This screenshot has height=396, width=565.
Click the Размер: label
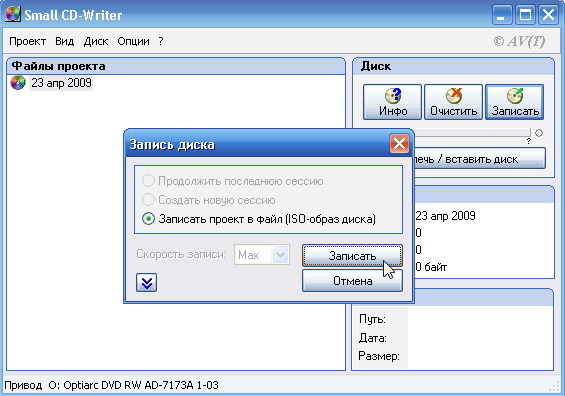click(379, 356)
